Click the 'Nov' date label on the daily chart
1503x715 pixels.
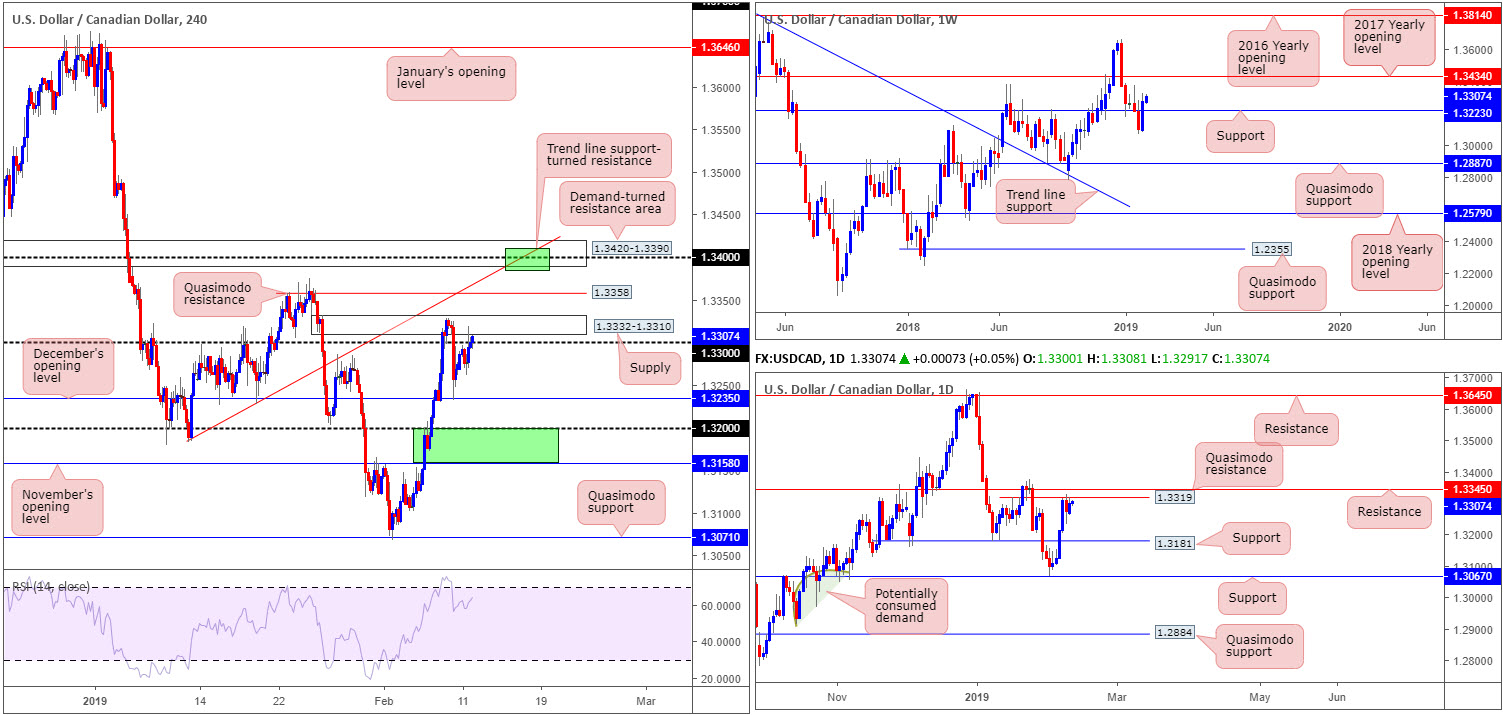pyautogui.click(x=838, y=695)
